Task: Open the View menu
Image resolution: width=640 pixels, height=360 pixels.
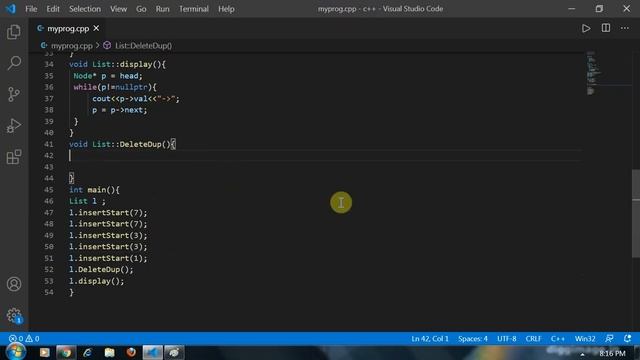Action: [118, 9]
